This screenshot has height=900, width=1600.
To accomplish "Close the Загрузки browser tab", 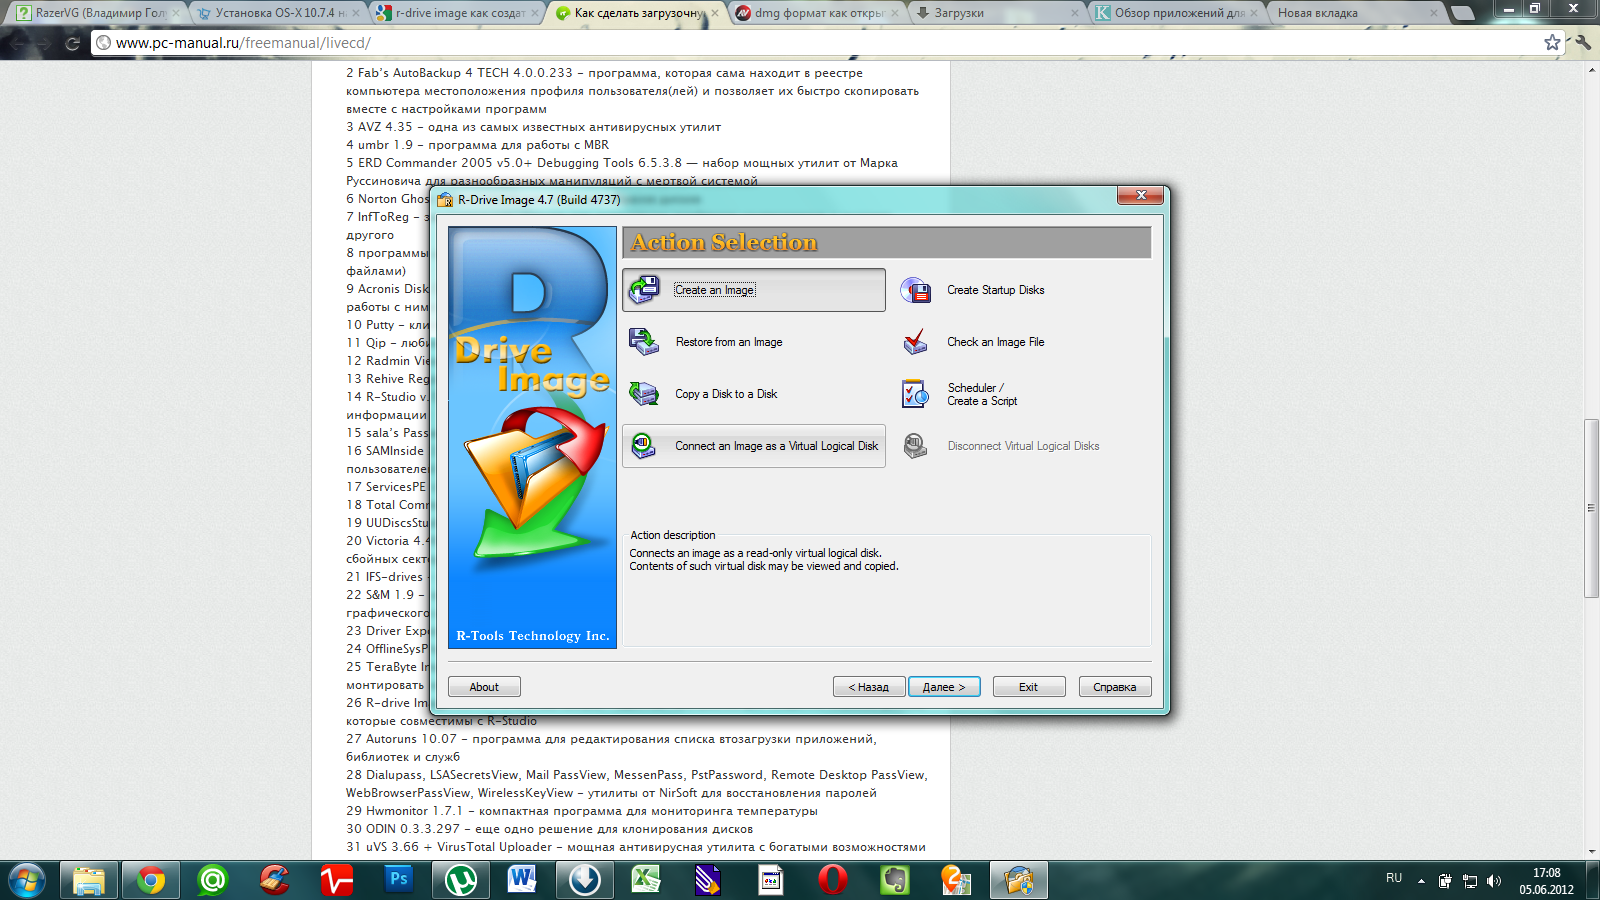I will [x=1074, y=13].
